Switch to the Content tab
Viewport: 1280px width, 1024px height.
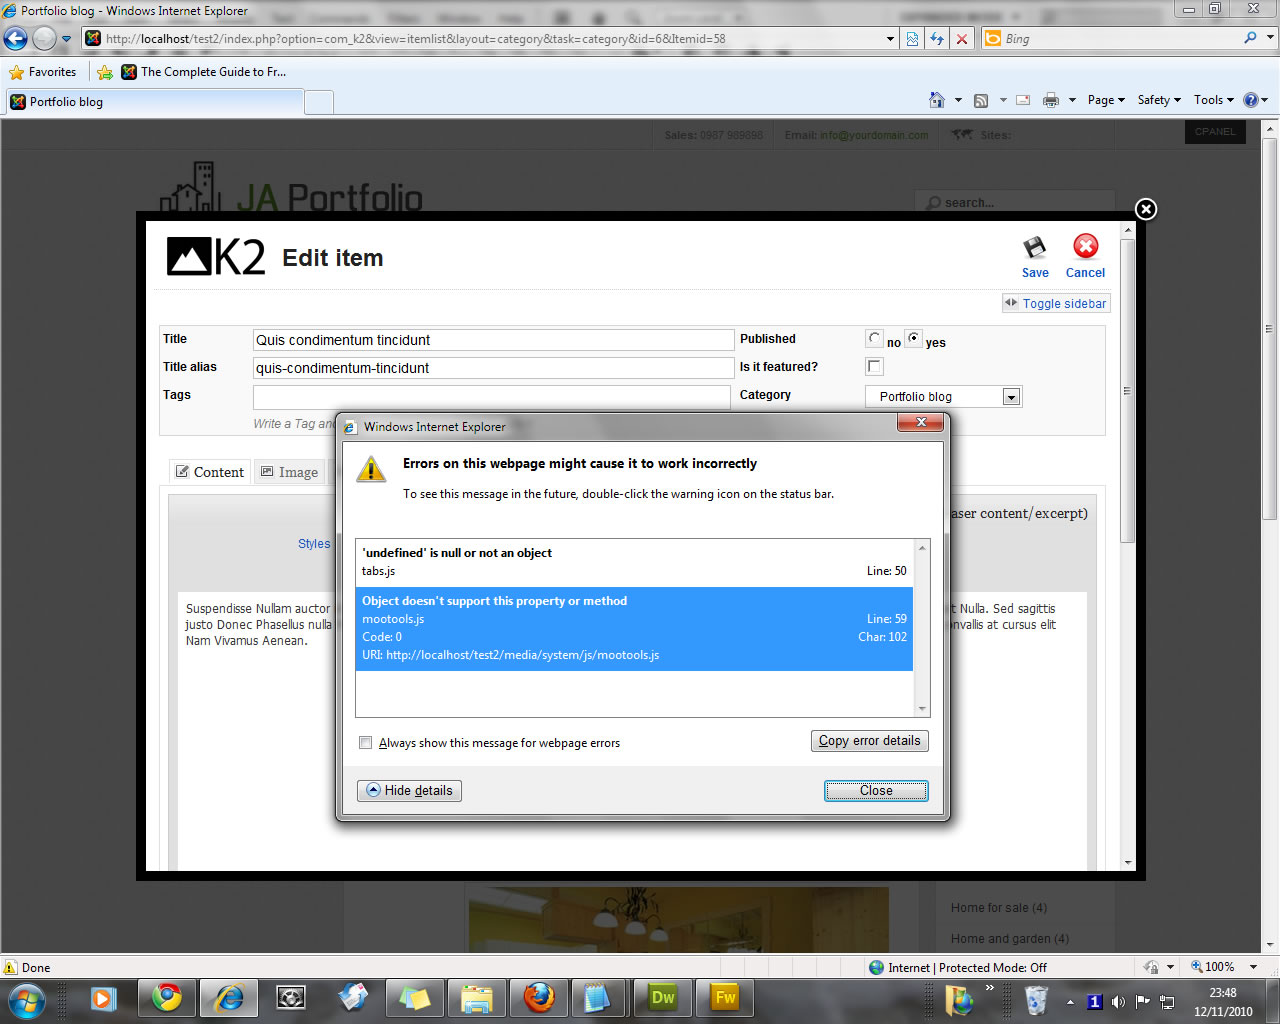[x=210, y=472]
